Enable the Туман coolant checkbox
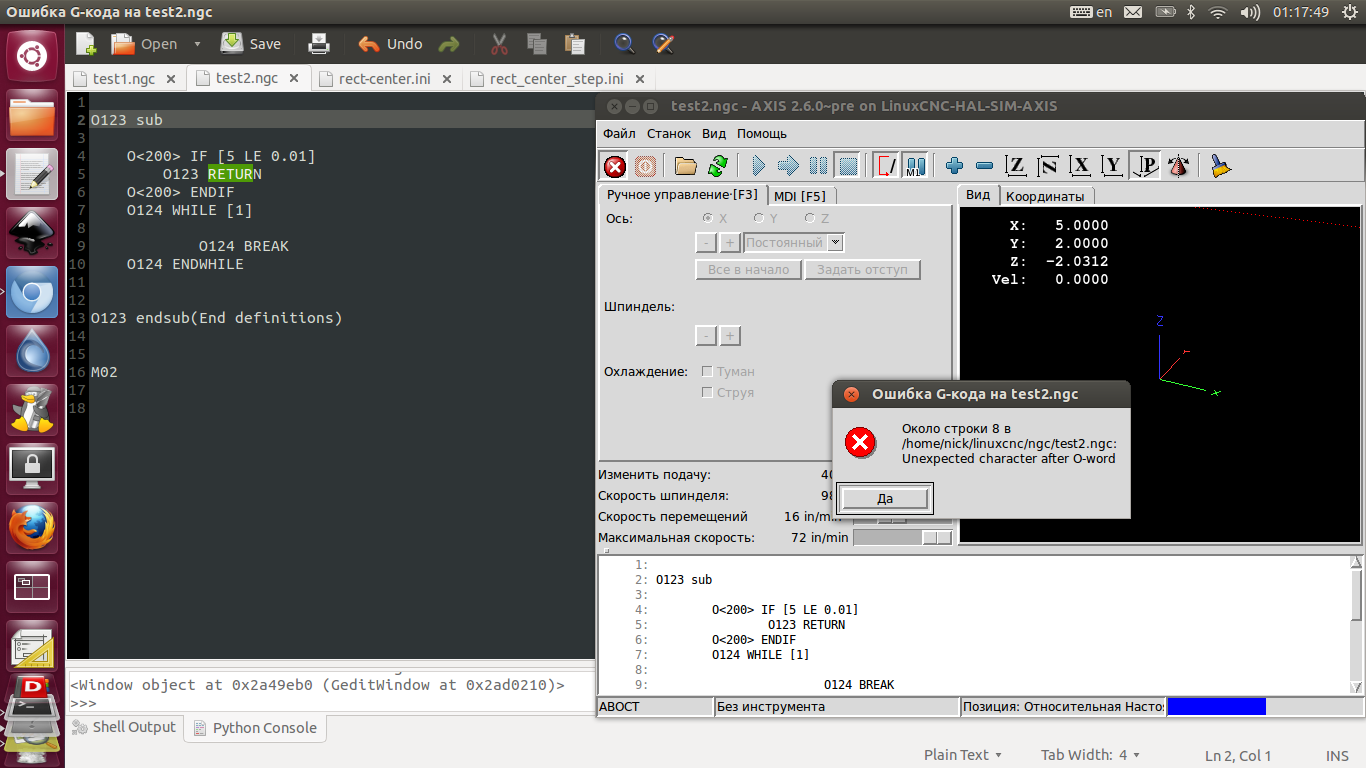The height and width of the screenshot is (768, 1366). point(708,371)
